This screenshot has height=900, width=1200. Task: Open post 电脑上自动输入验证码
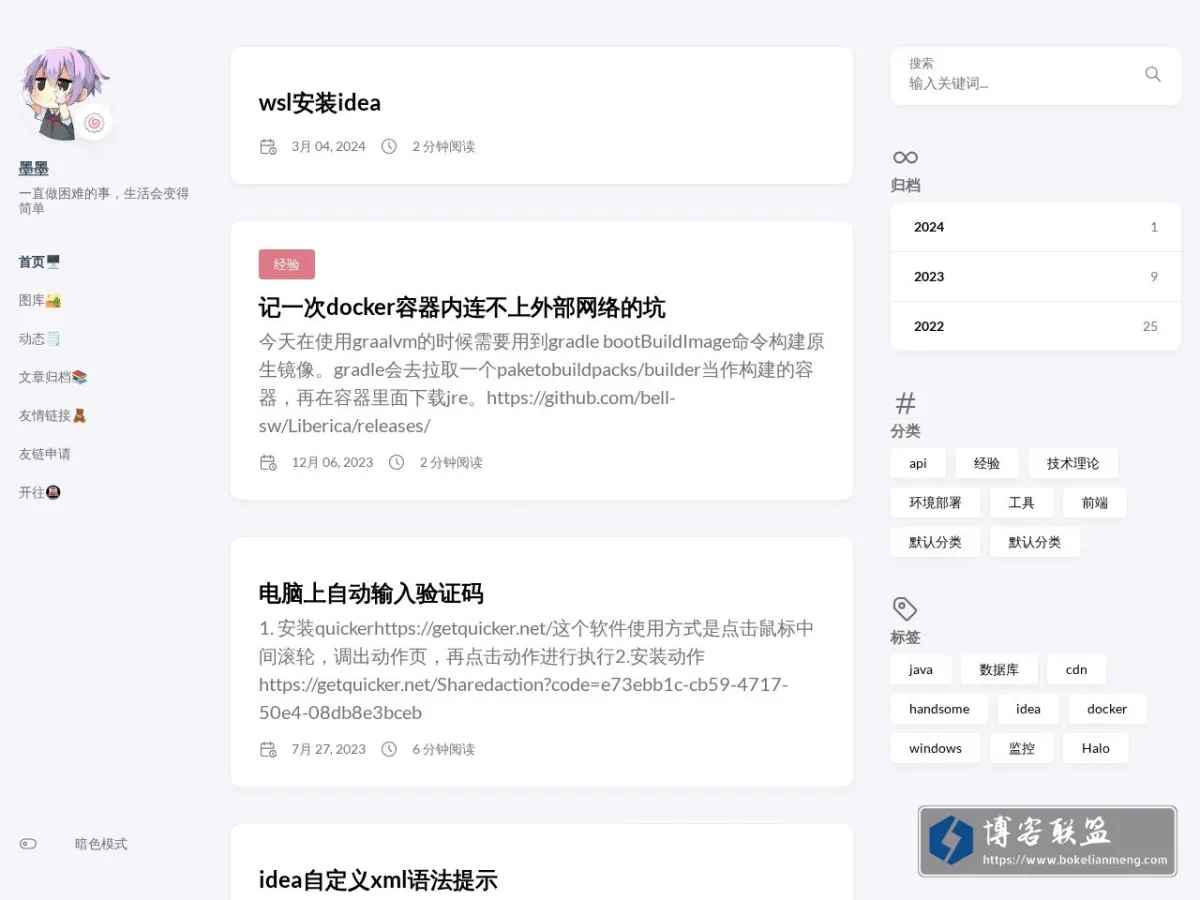pyautogui.click(x=371, y=594)
